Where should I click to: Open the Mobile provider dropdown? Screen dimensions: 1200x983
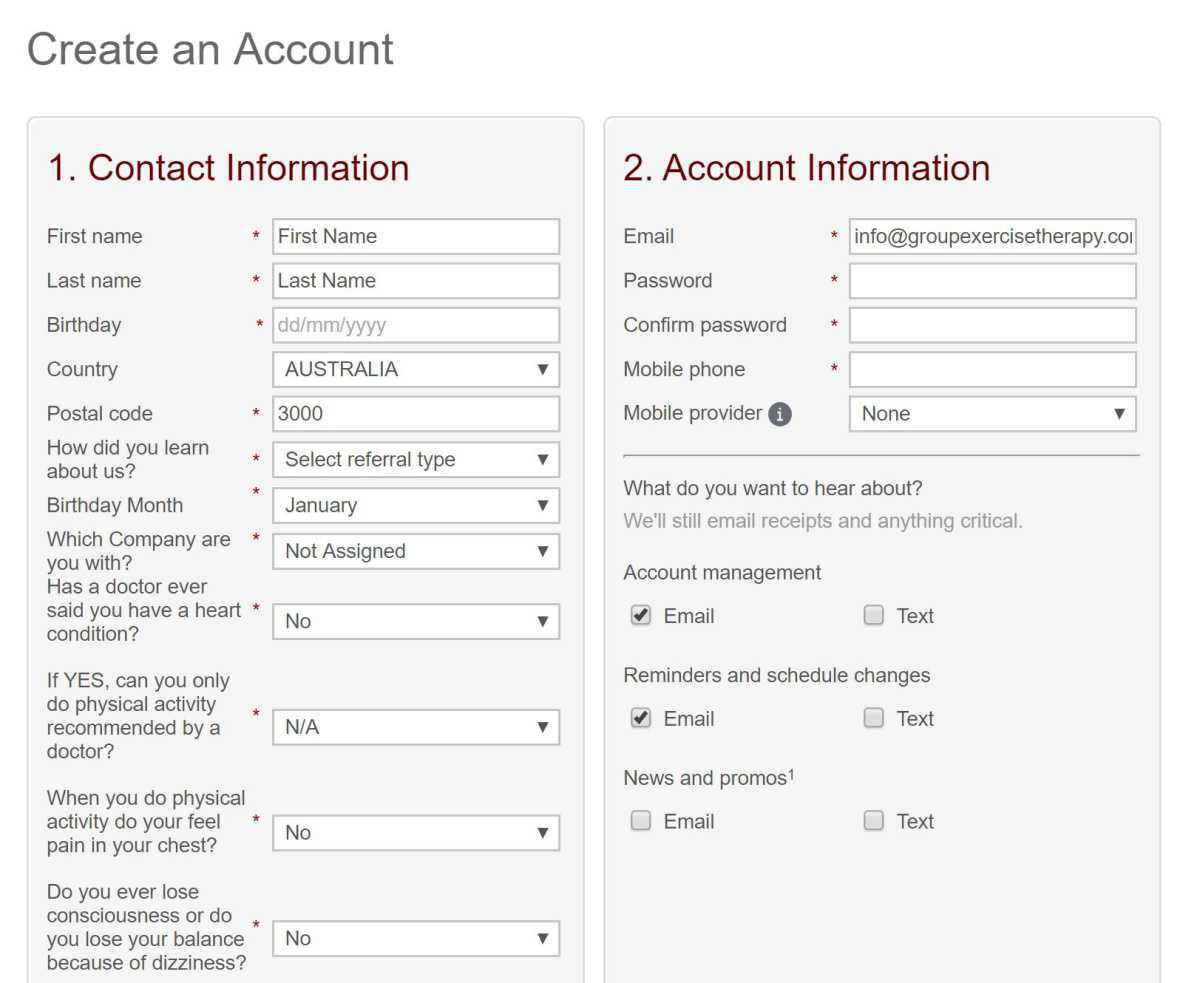(992, 414)
